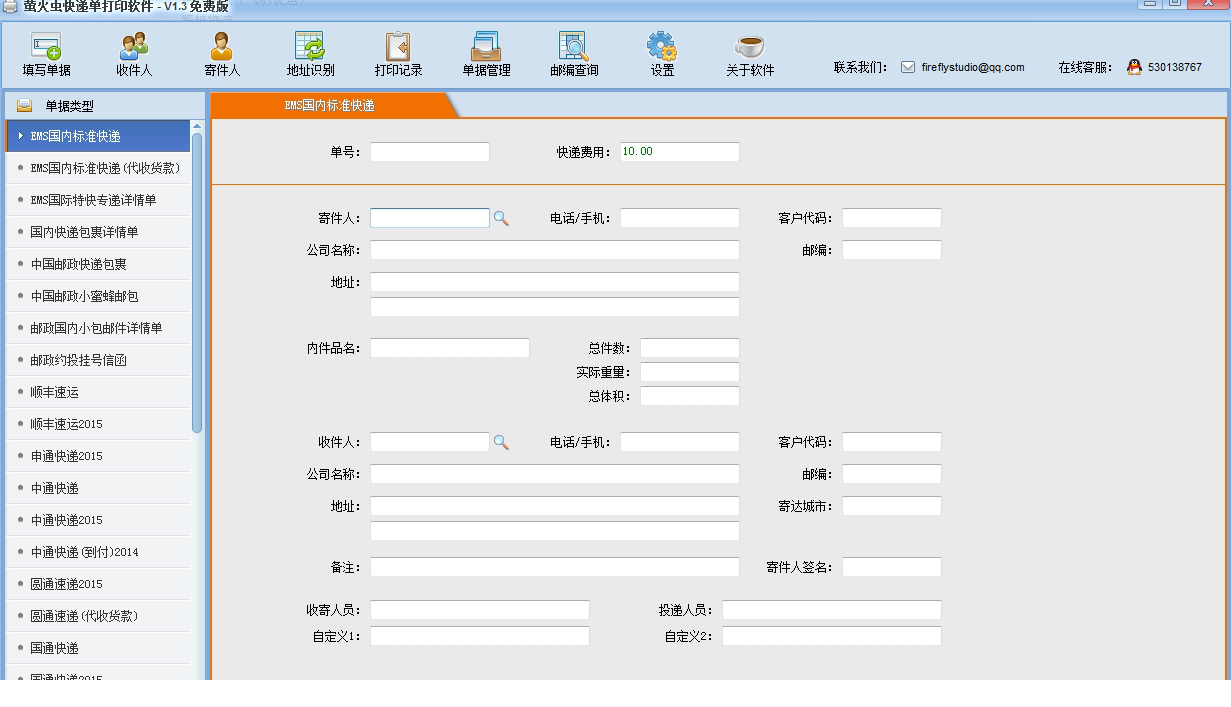Open the 关于软件 about icon
The image size is (1231, 707).
tap(750, 55)
